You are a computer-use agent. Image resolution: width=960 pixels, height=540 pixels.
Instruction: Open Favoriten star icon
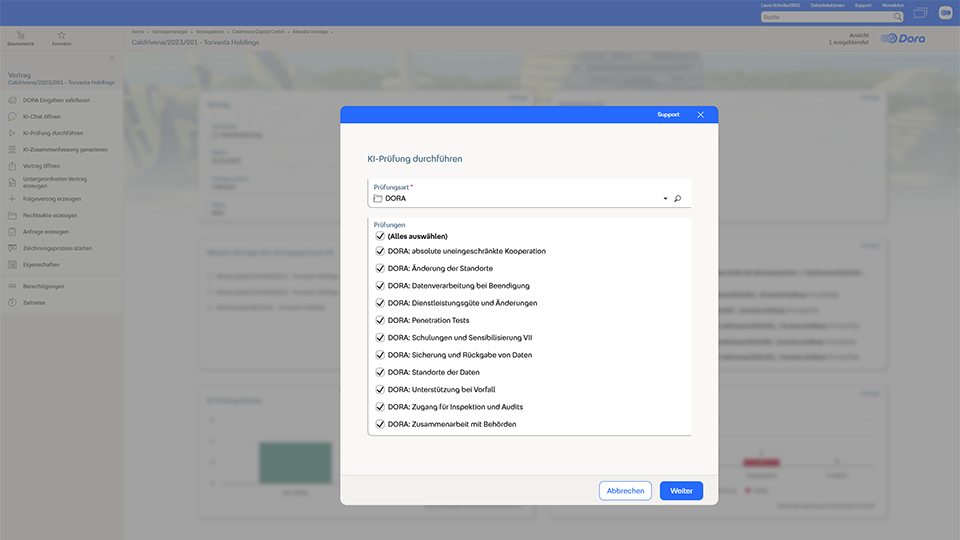(61, 38)
